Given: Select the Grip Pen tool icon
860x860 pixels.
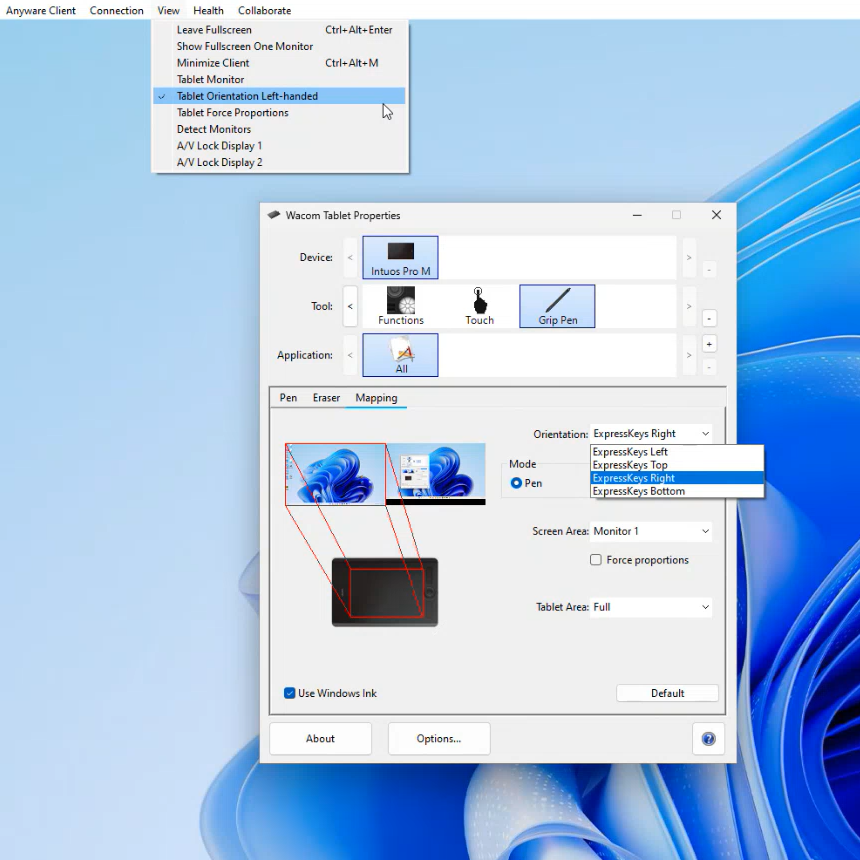Looking at the screenshot, I should [x=557, y=306].
